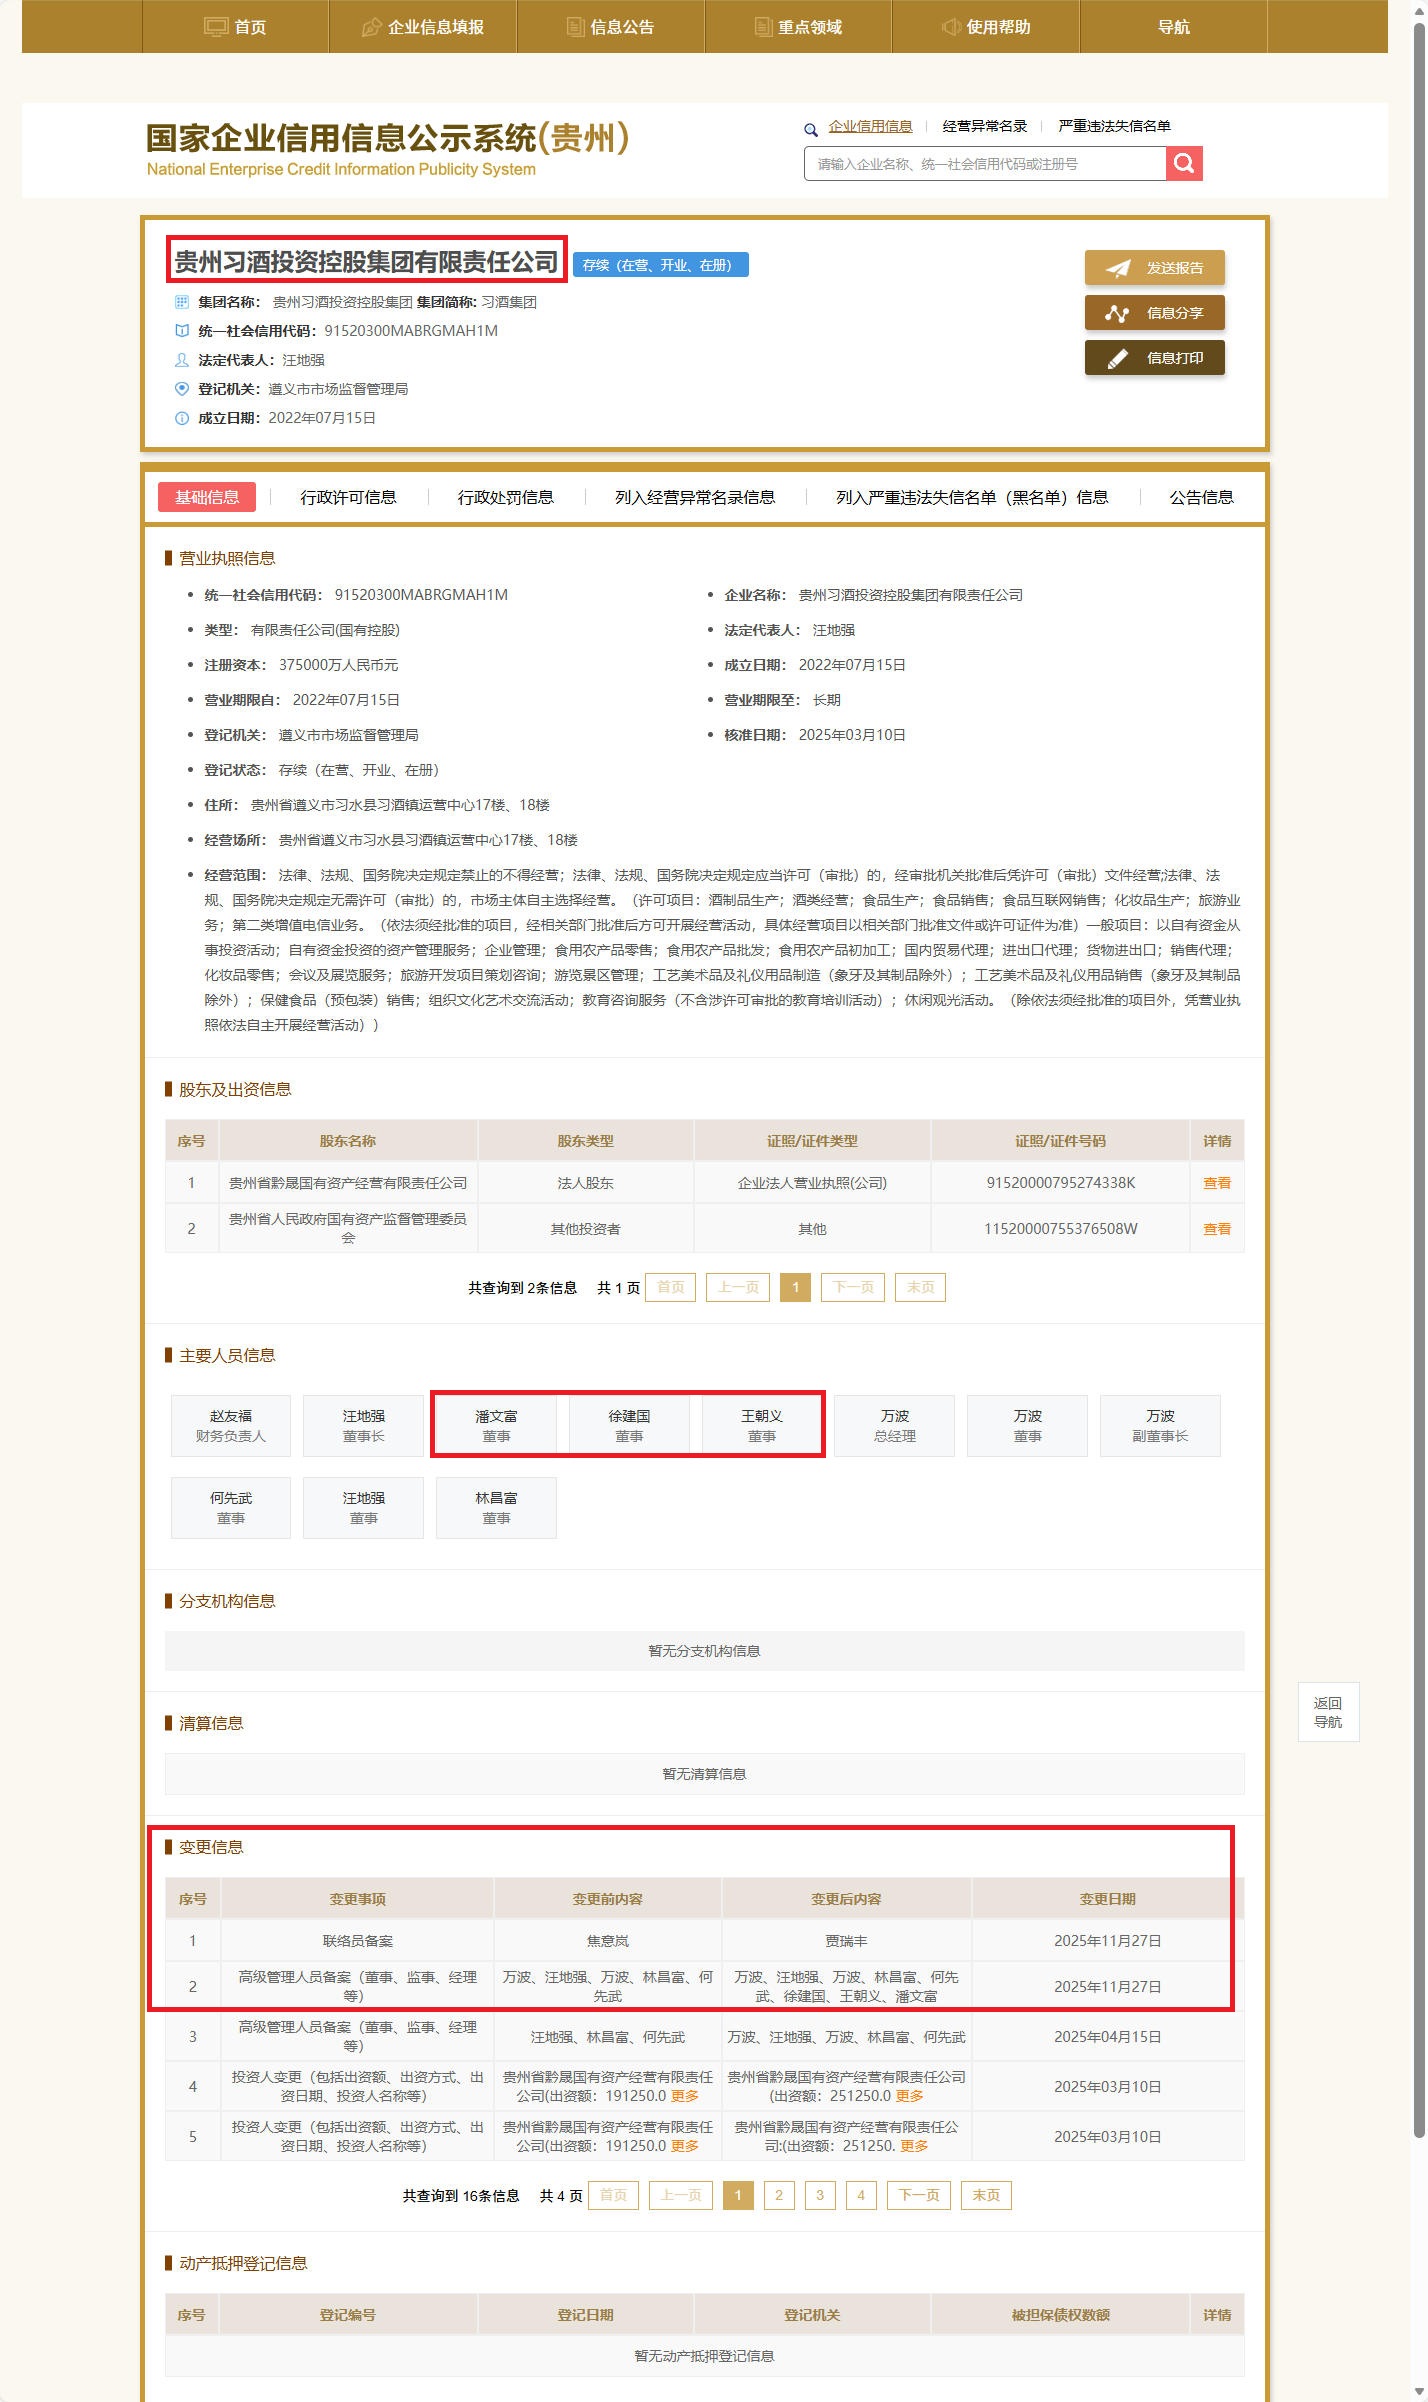
Task: Switch to 行政许可信息 tab
Action: point(348,497)
